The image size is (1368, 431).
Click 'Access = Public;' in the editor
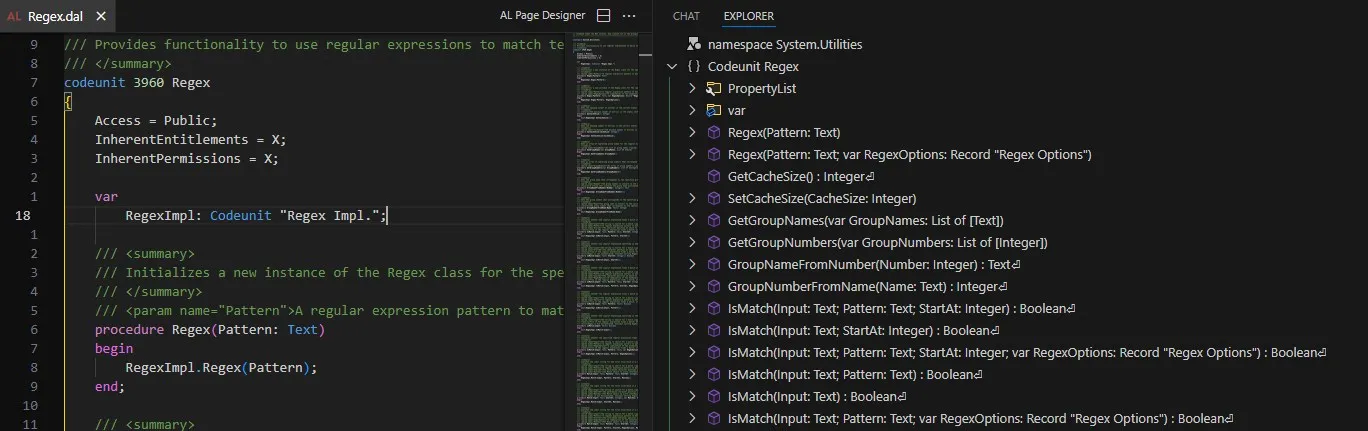(x=156, y=120)
